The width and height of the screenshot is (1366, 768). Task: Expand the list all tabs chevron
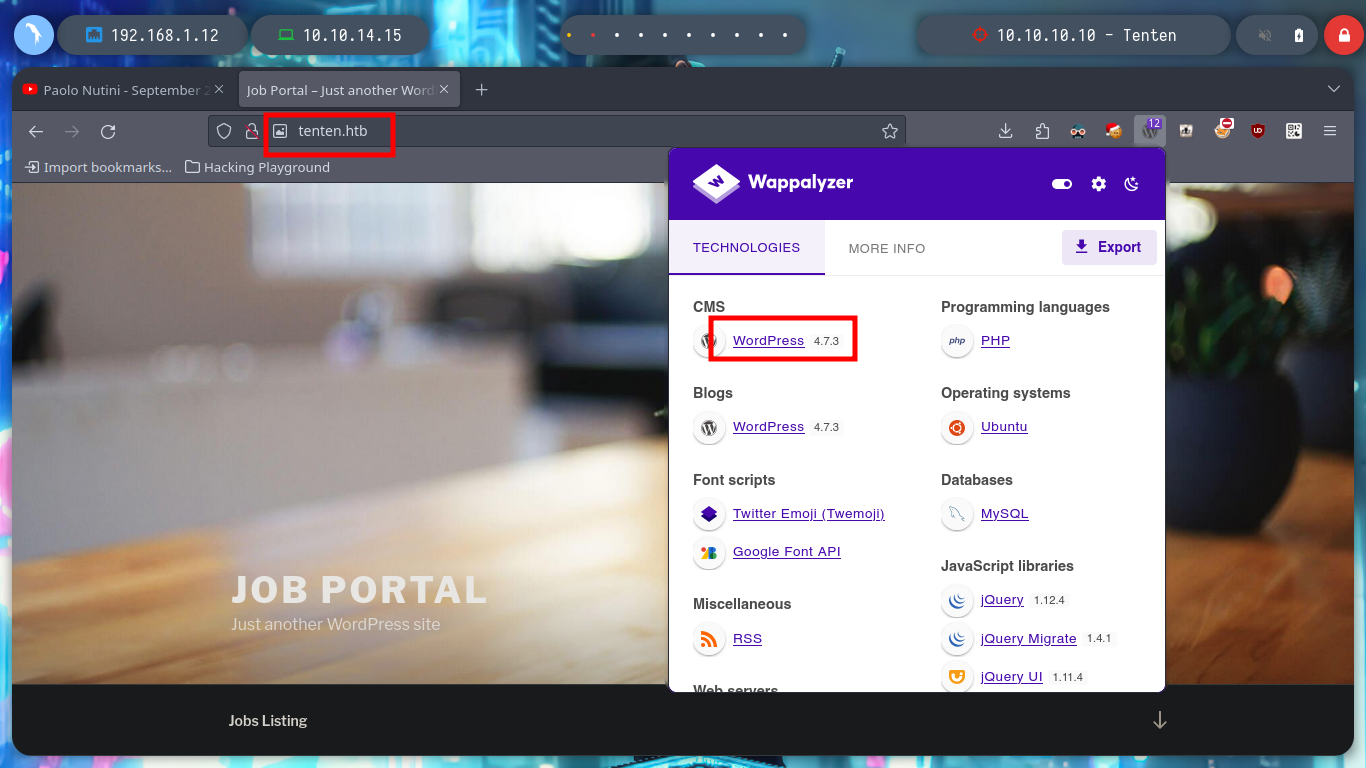(1333, 89)
